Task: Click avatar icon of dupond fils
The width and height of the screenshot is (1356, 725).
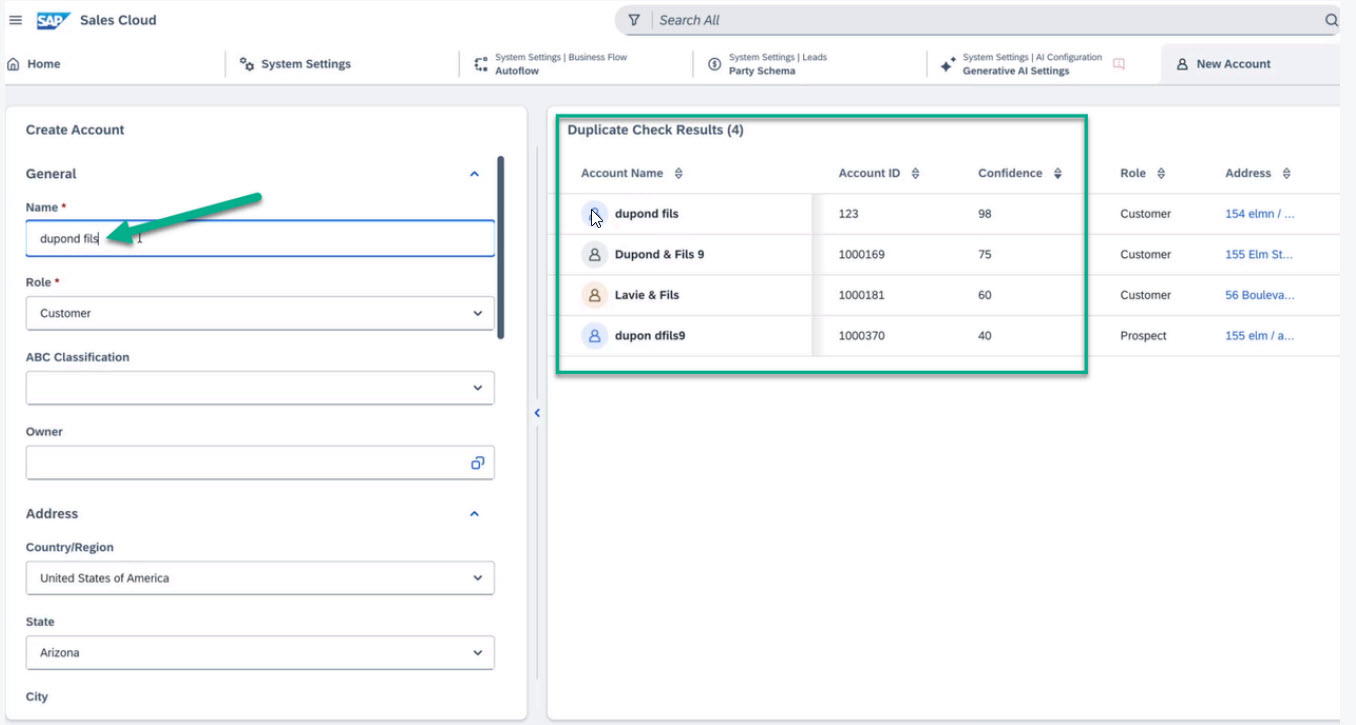Action: pos(594,214)
